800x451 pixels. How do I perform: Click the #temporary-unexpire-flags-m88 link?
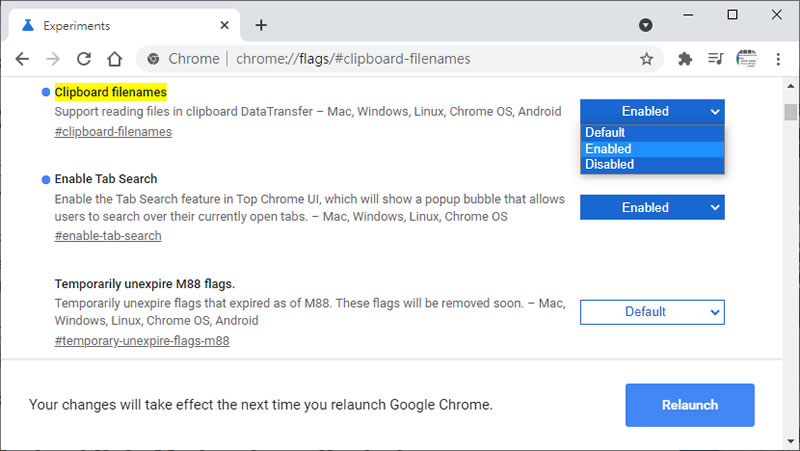(x=142, y=341)
